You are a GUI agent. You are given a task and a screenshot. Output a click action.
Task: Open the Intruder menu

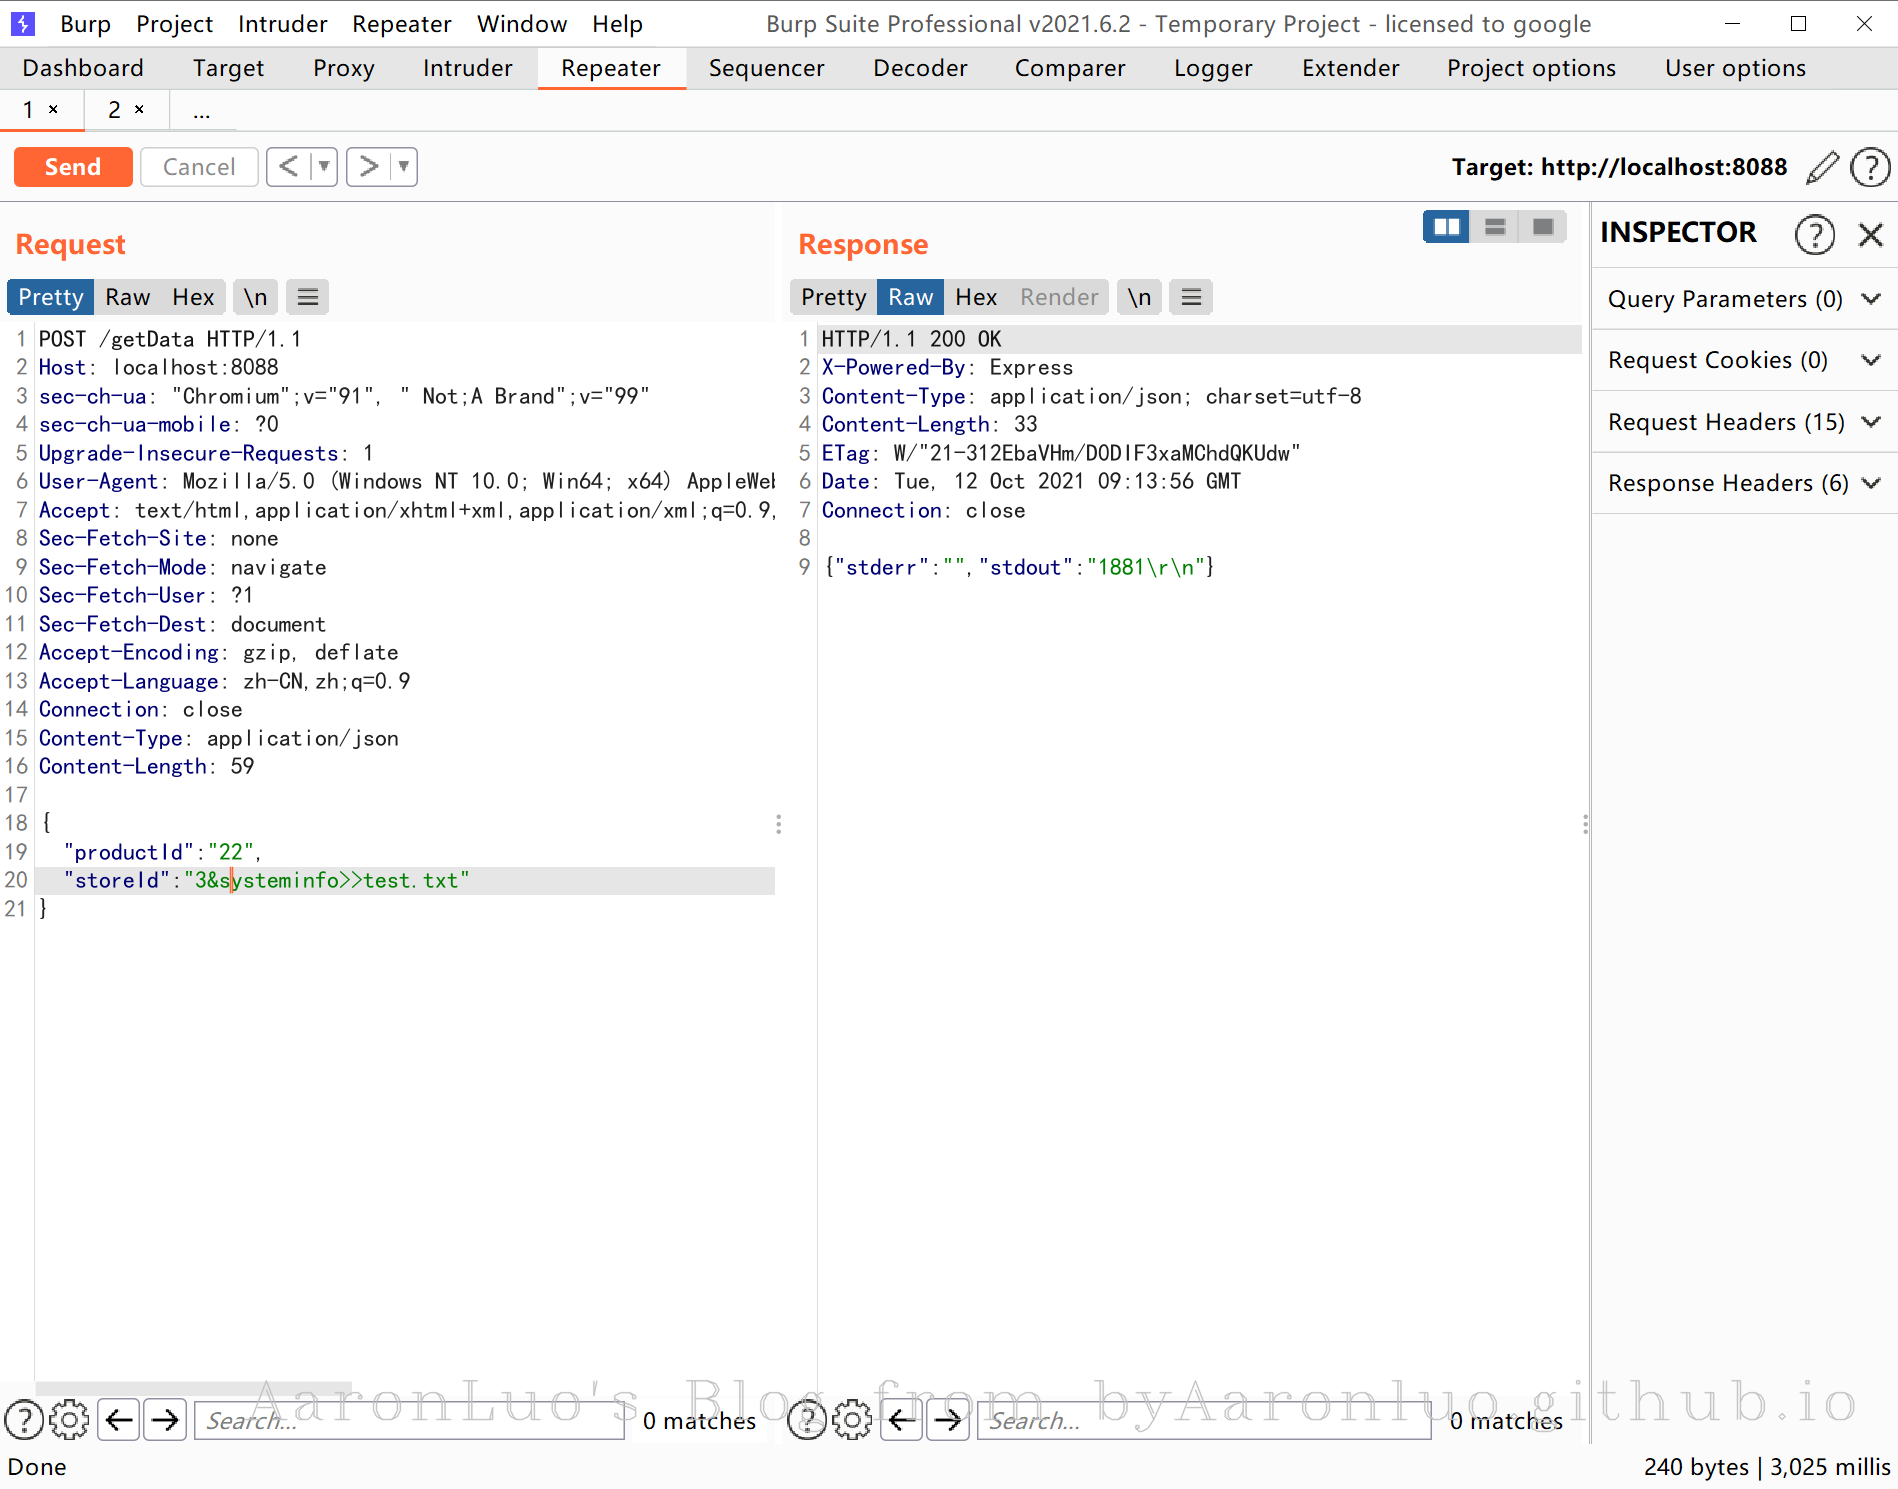click(x=282, y=24)
